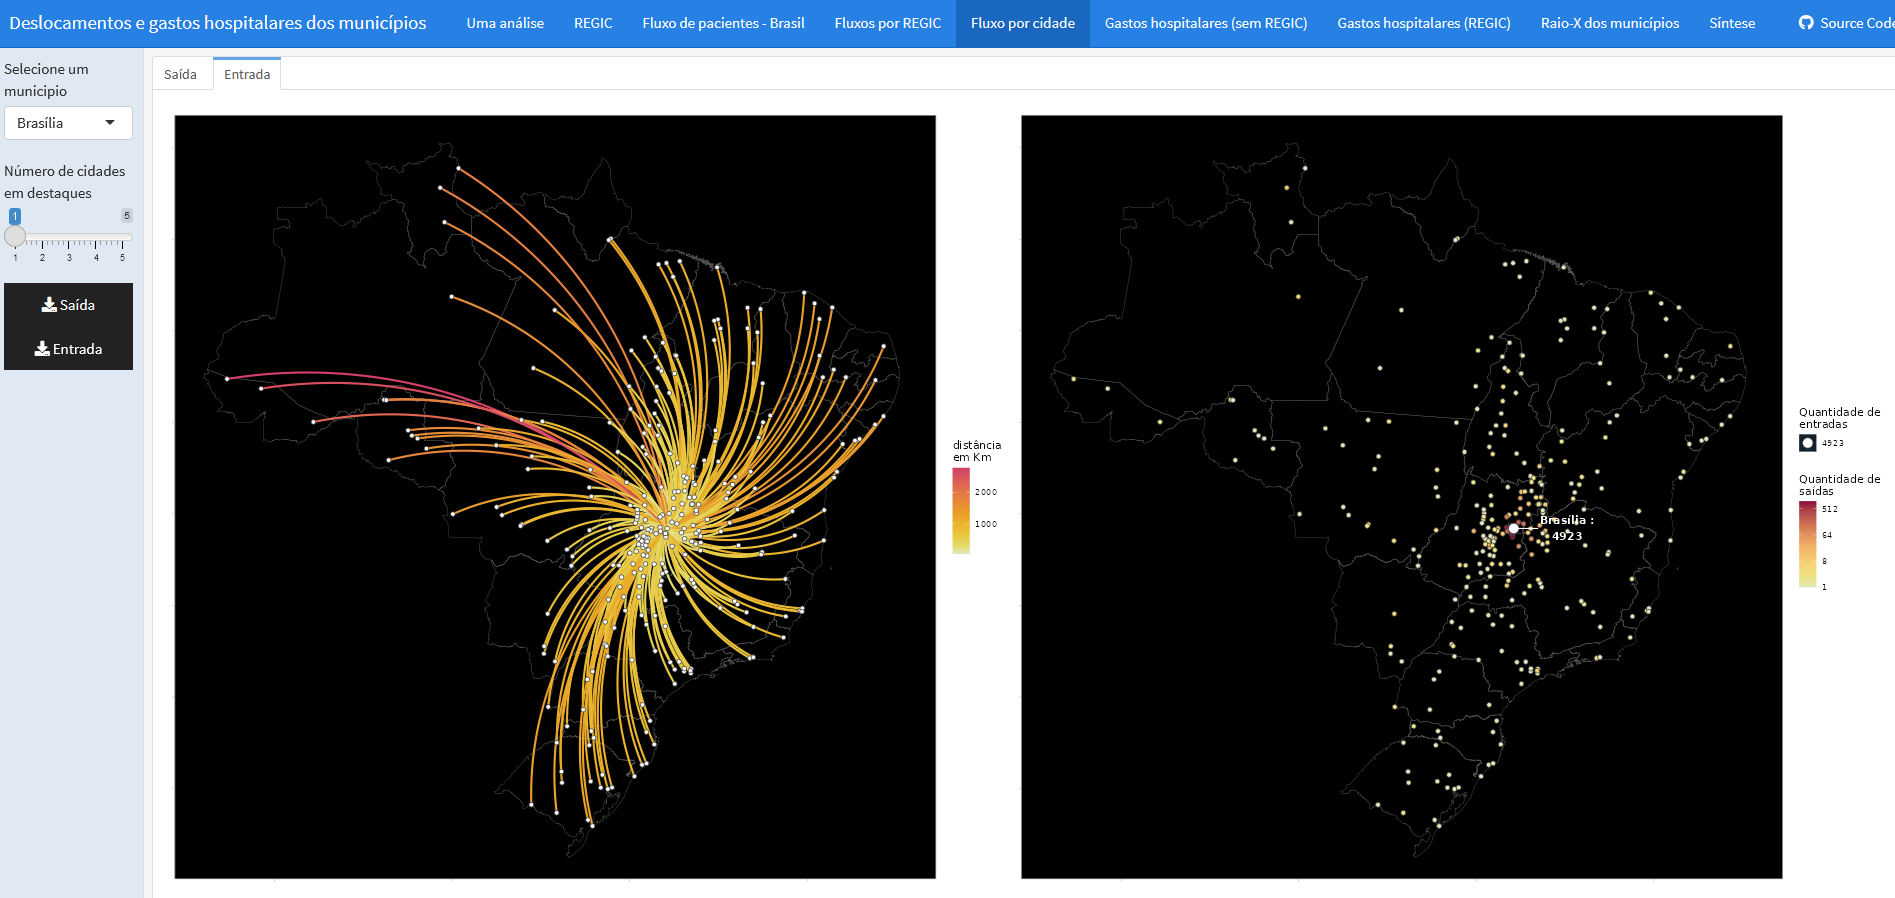Navigate to Raio-X dos municípios
1895x898 pixels.
(1610, 23)
